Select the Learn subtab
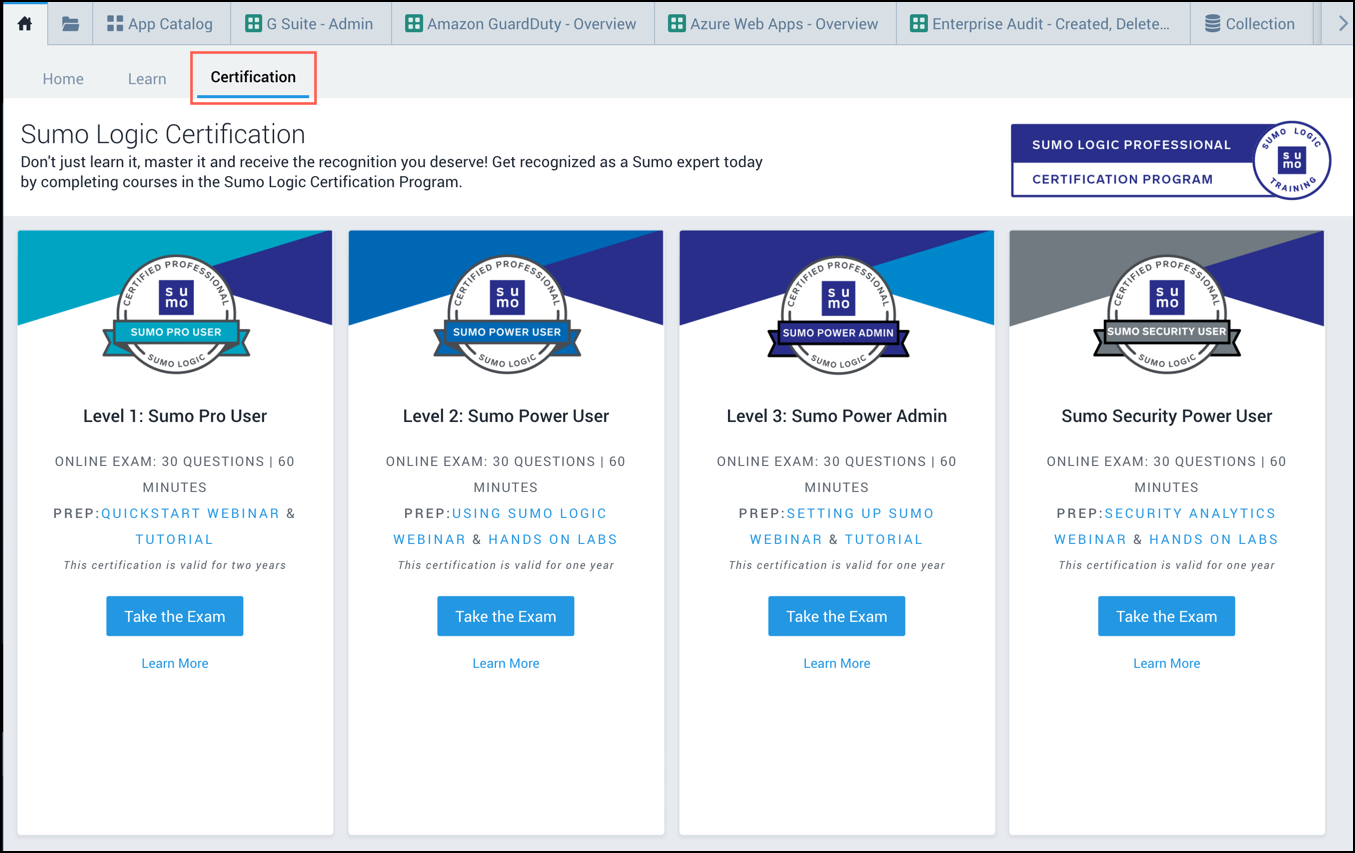 point(147,79)
